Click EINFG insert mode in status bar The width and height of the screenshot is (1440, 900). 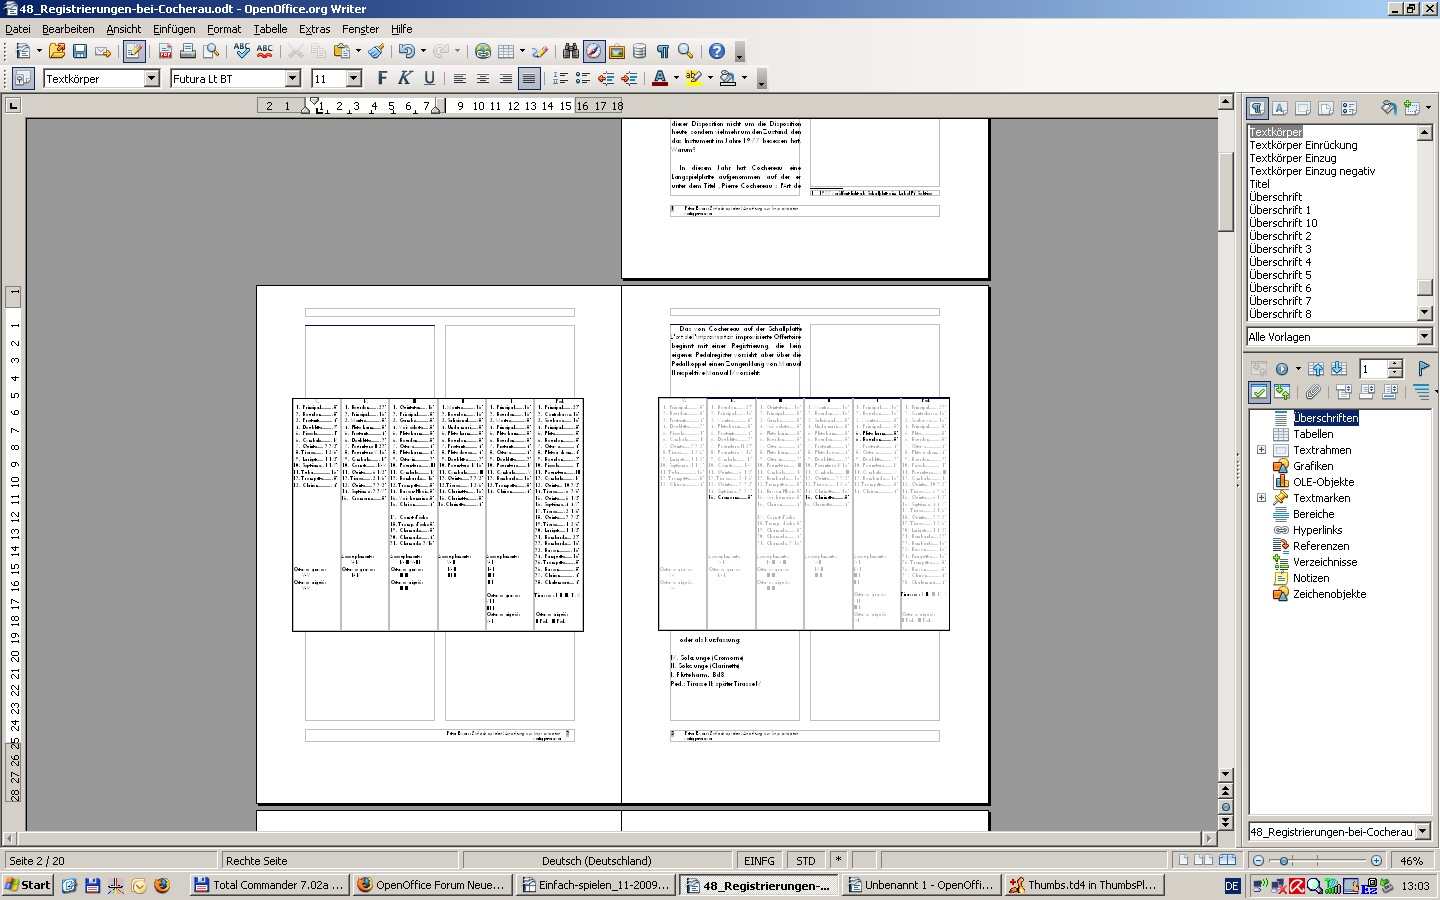coord(759,860)
